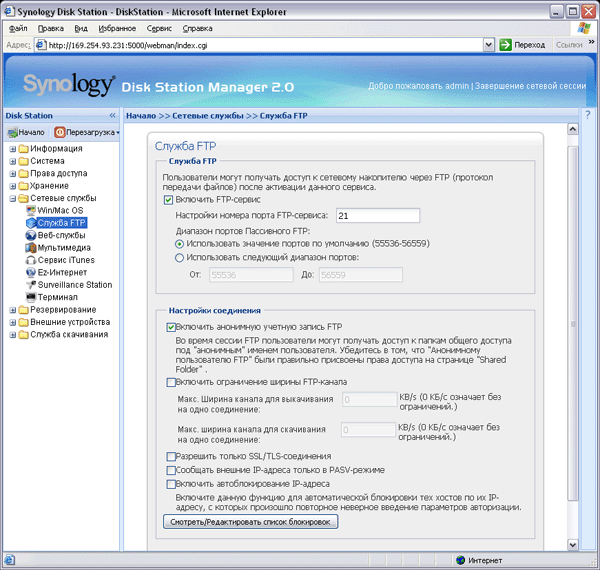Open the Сервис menu
The width and height of the screenshot is (600, 570).
coord(159,28)
